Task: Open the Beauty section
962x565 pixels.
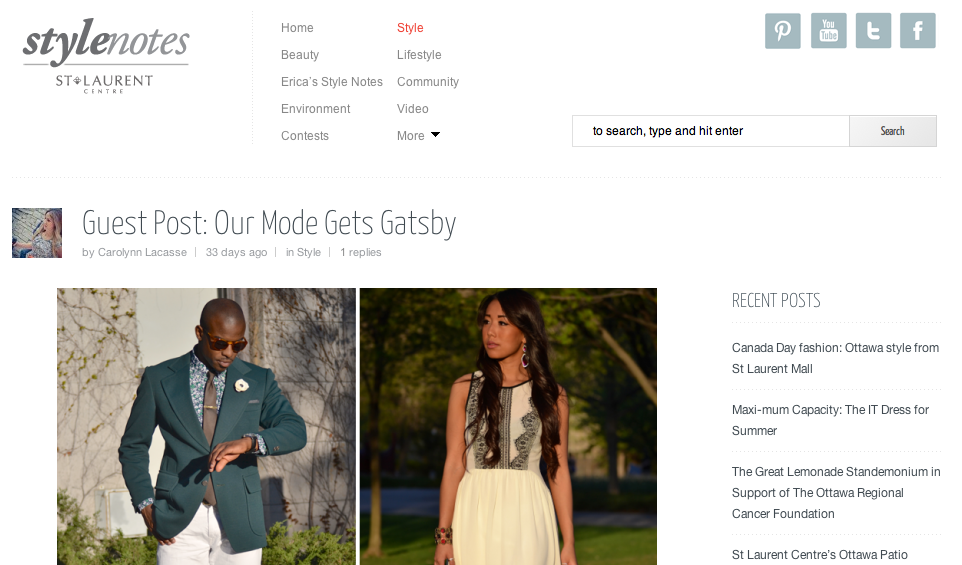Action: pos(299,55)
